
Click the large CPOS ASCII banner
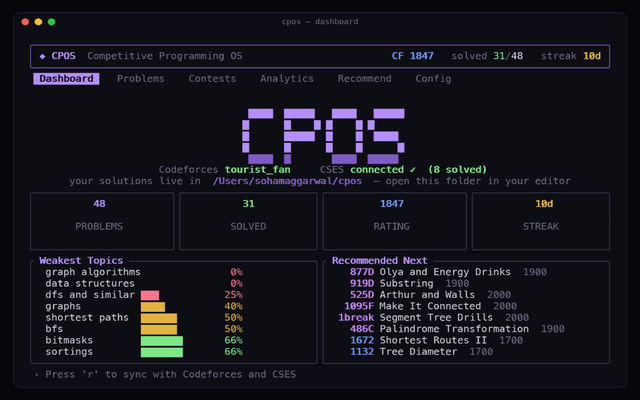[323, 136]
